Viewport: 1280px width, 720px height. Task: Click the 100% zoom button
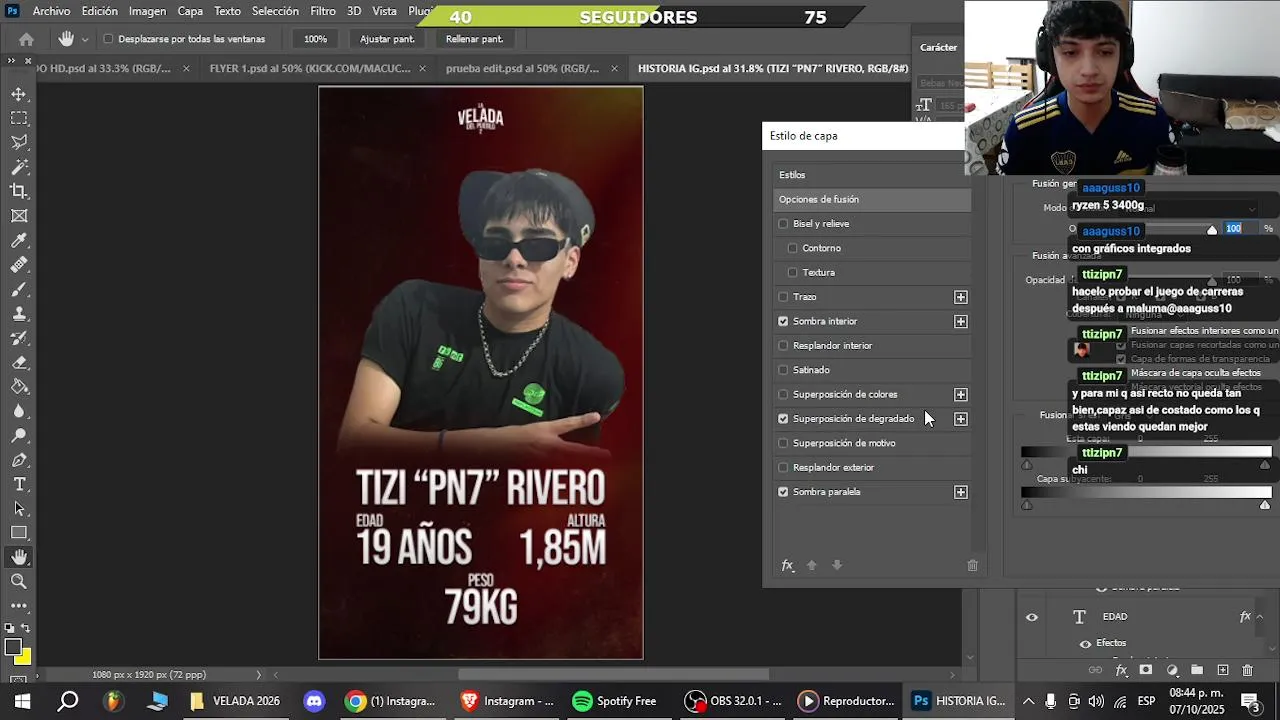[x=315, y=39]
